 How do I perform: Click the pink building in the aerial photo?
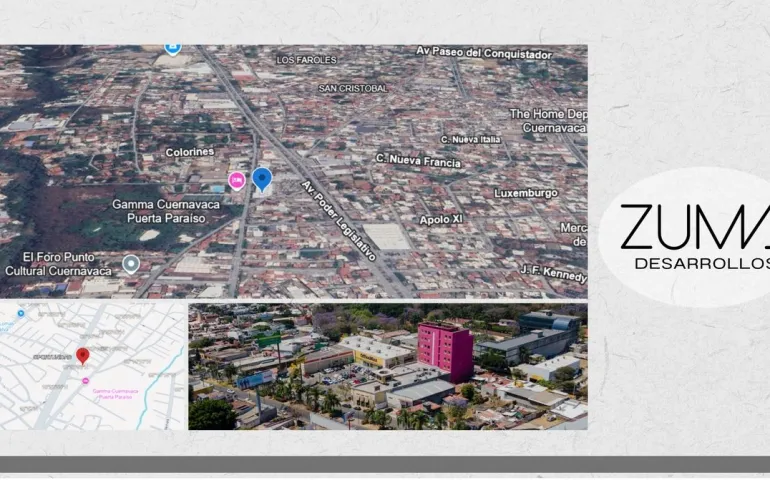445,350
